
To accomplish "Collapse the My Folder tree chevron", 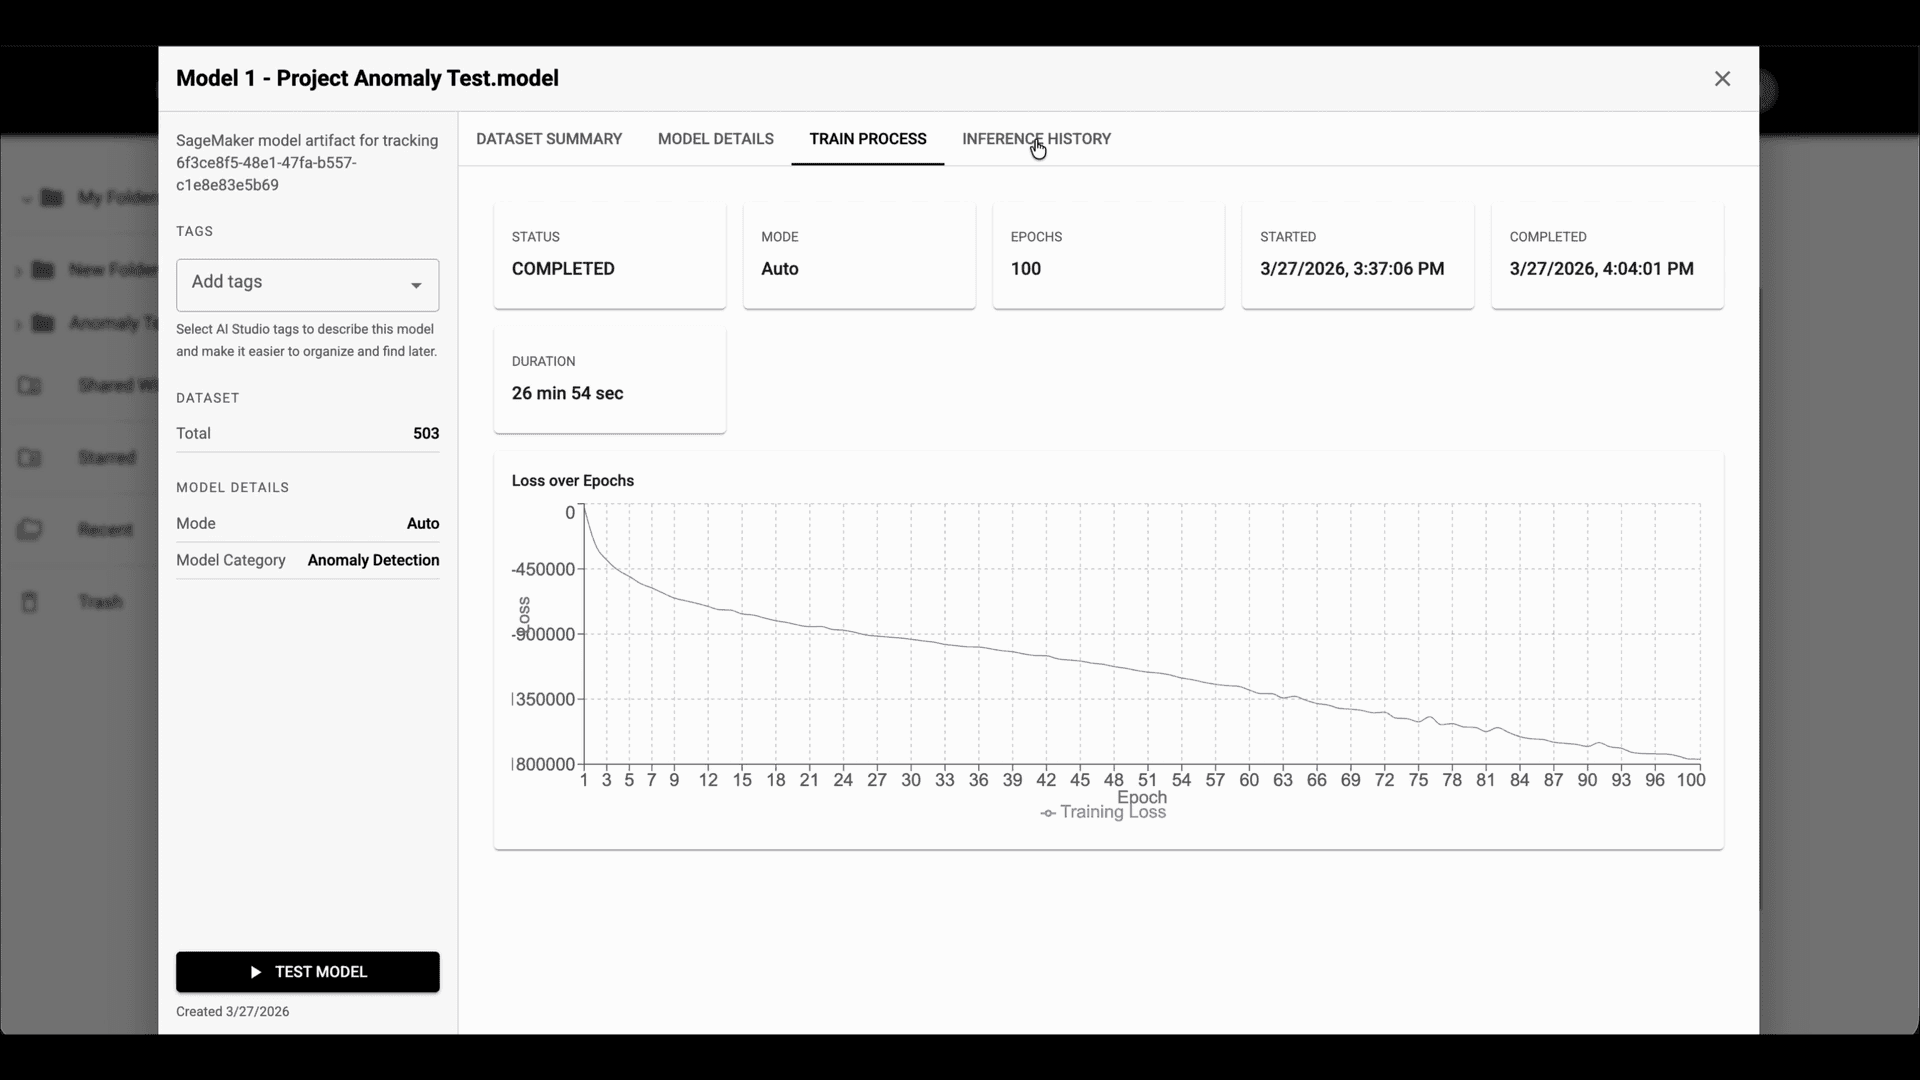I will coord(26,199).
